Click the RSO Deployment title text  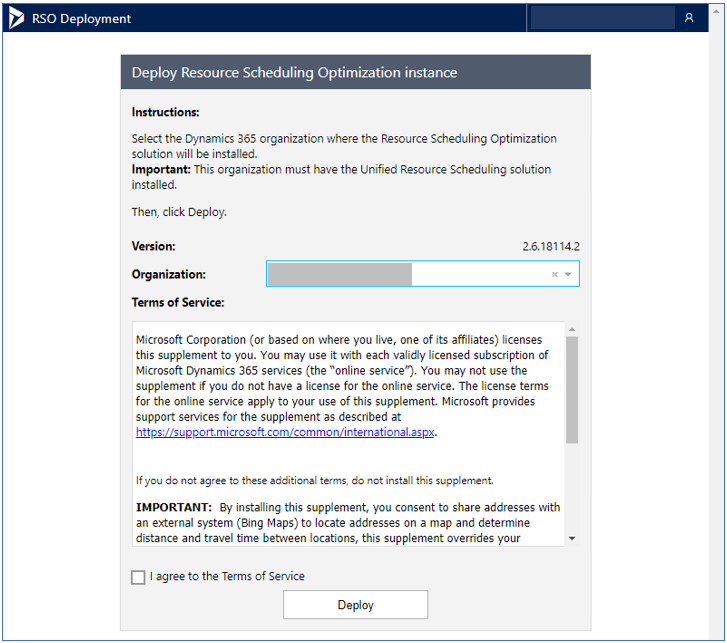tap(82, 19)
